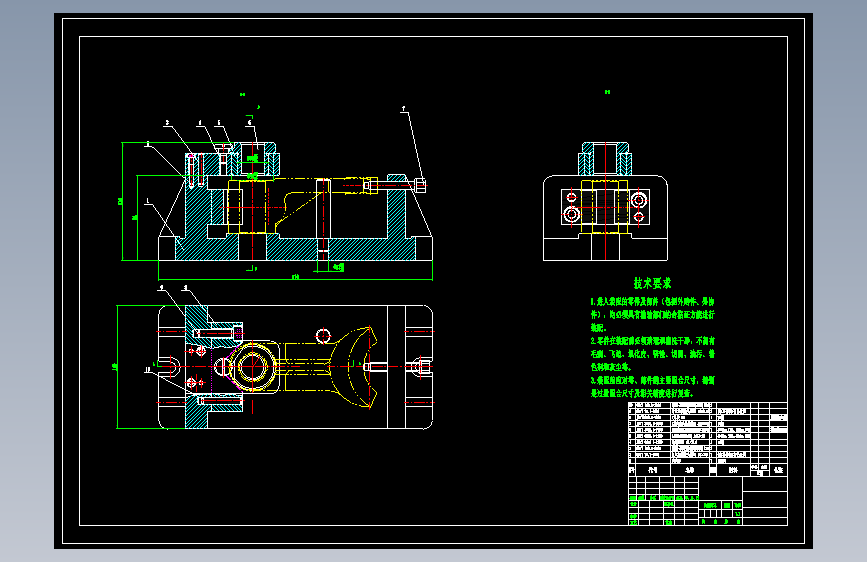The height and width of the screenshot is (562, 867).
Task: Click the title block in bottom-right corner
Action: tap(708, 501)
